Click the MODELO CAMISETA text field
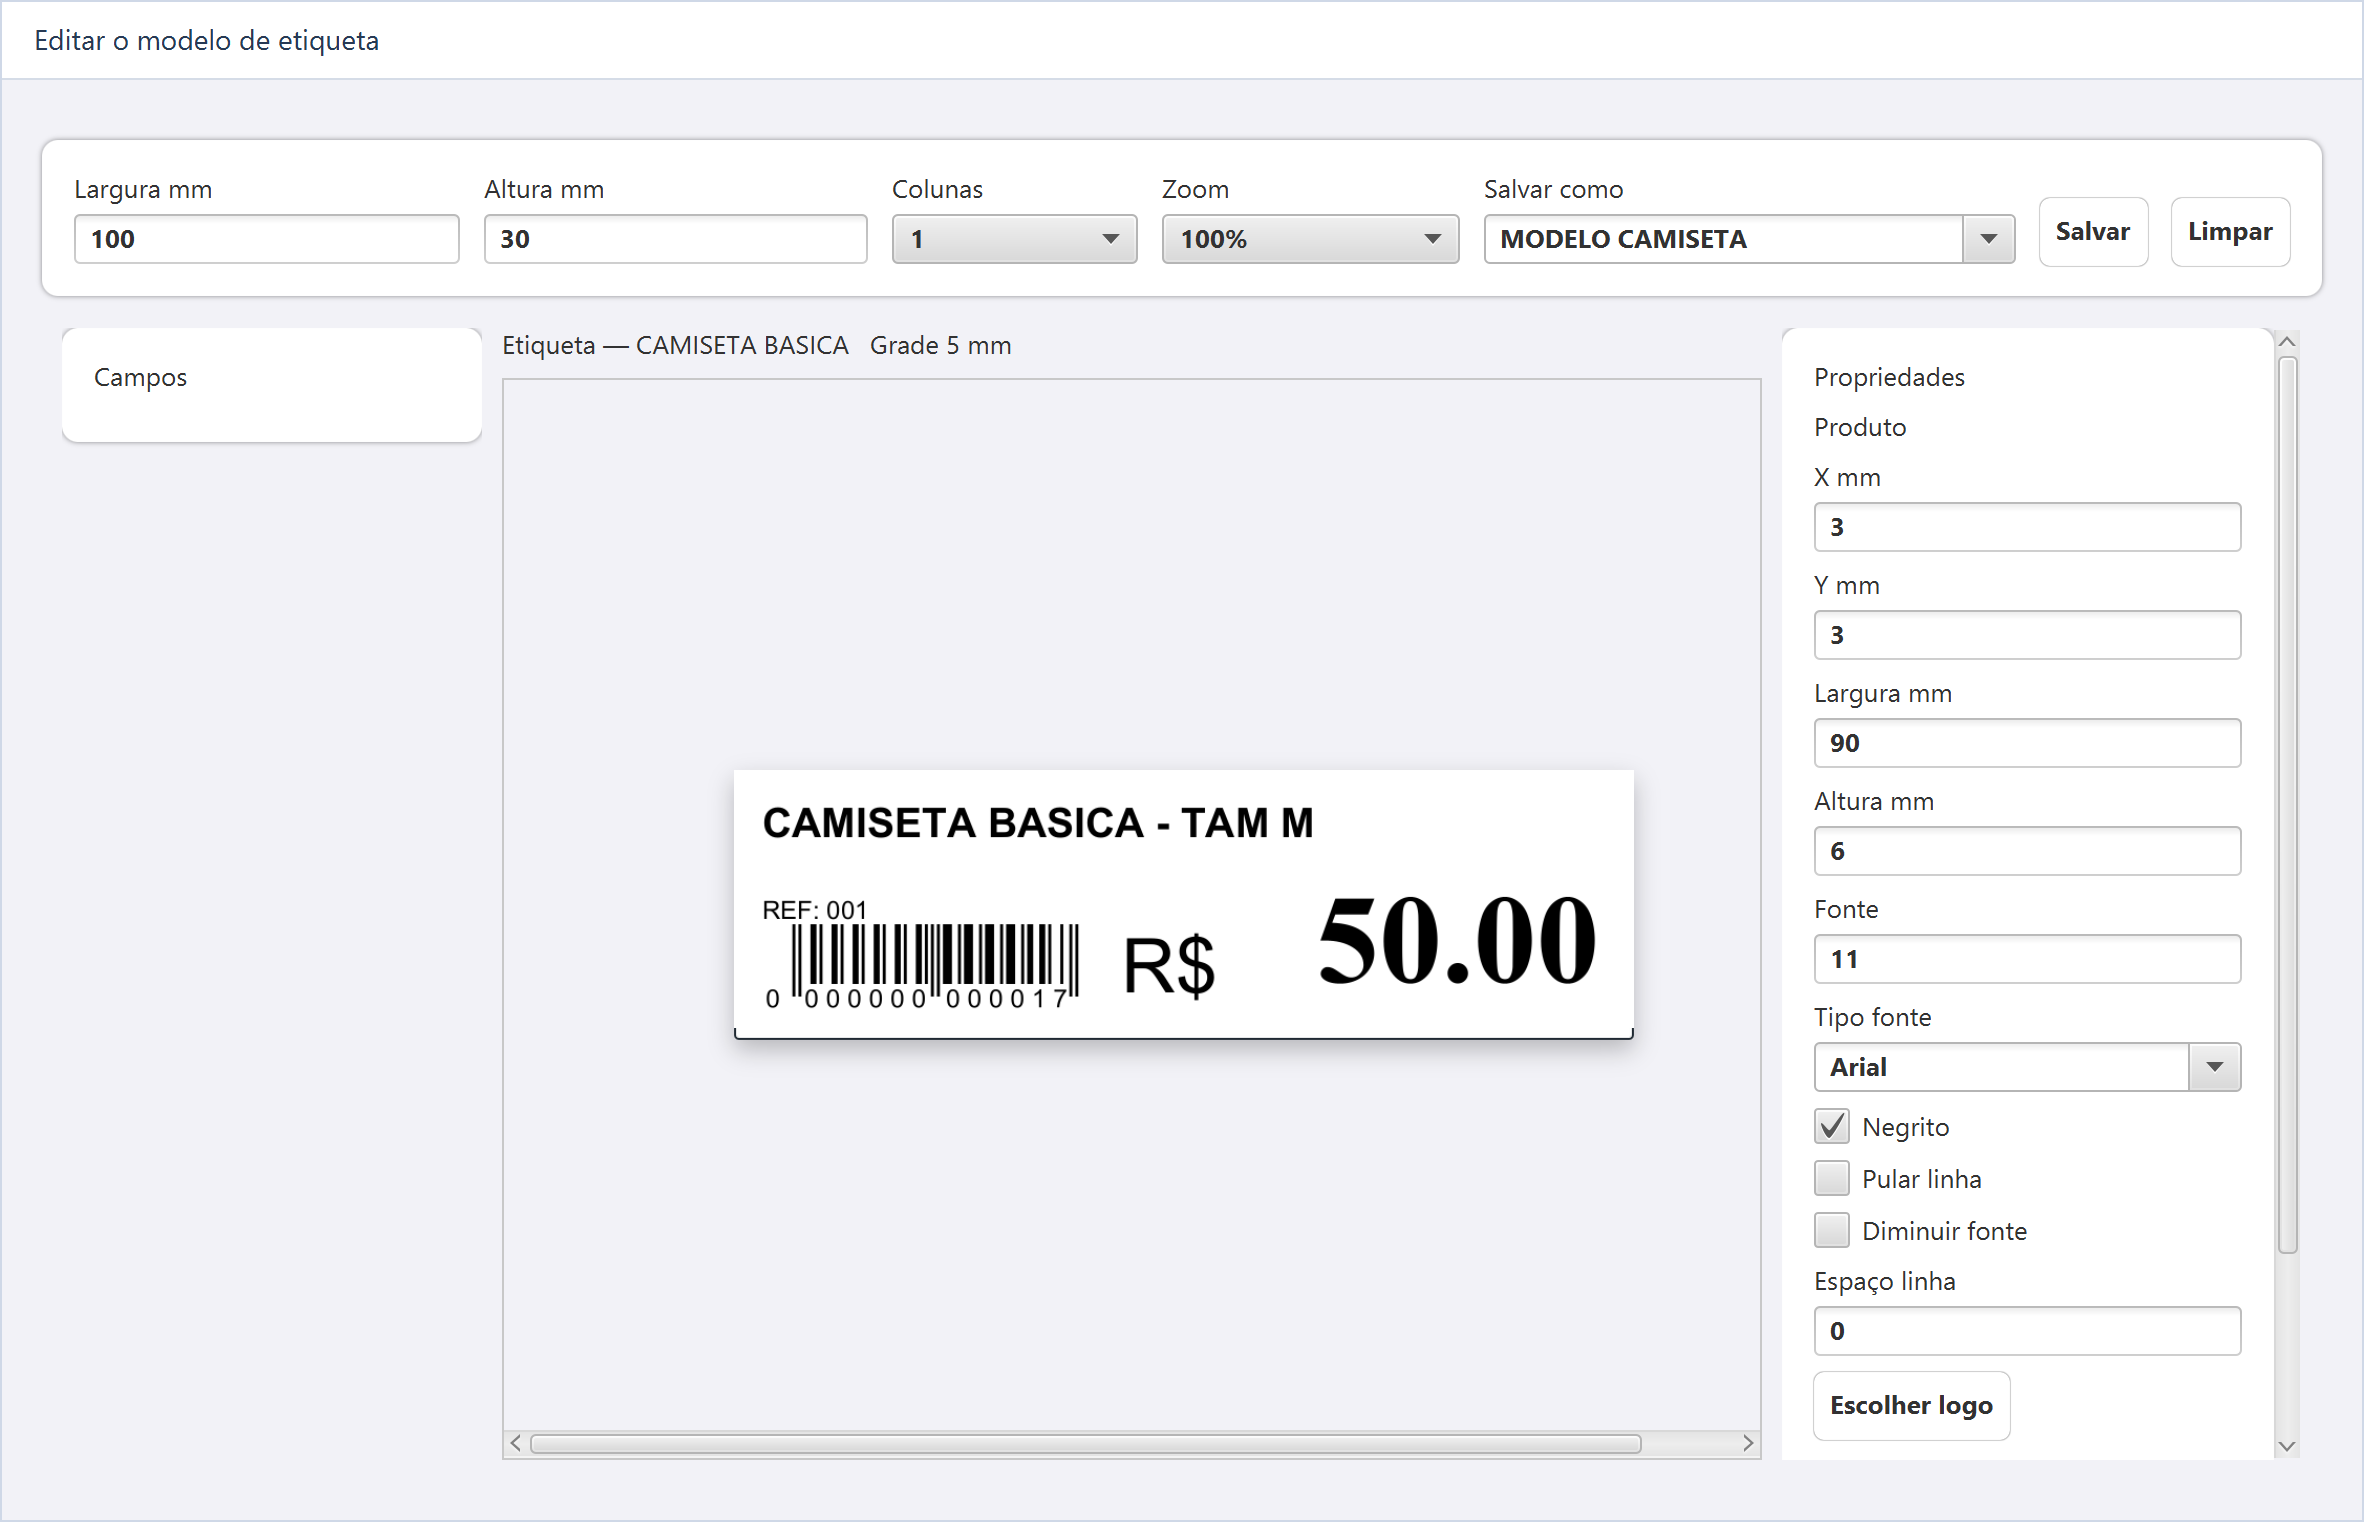 pyautogui.click(x=1723, y=239)
